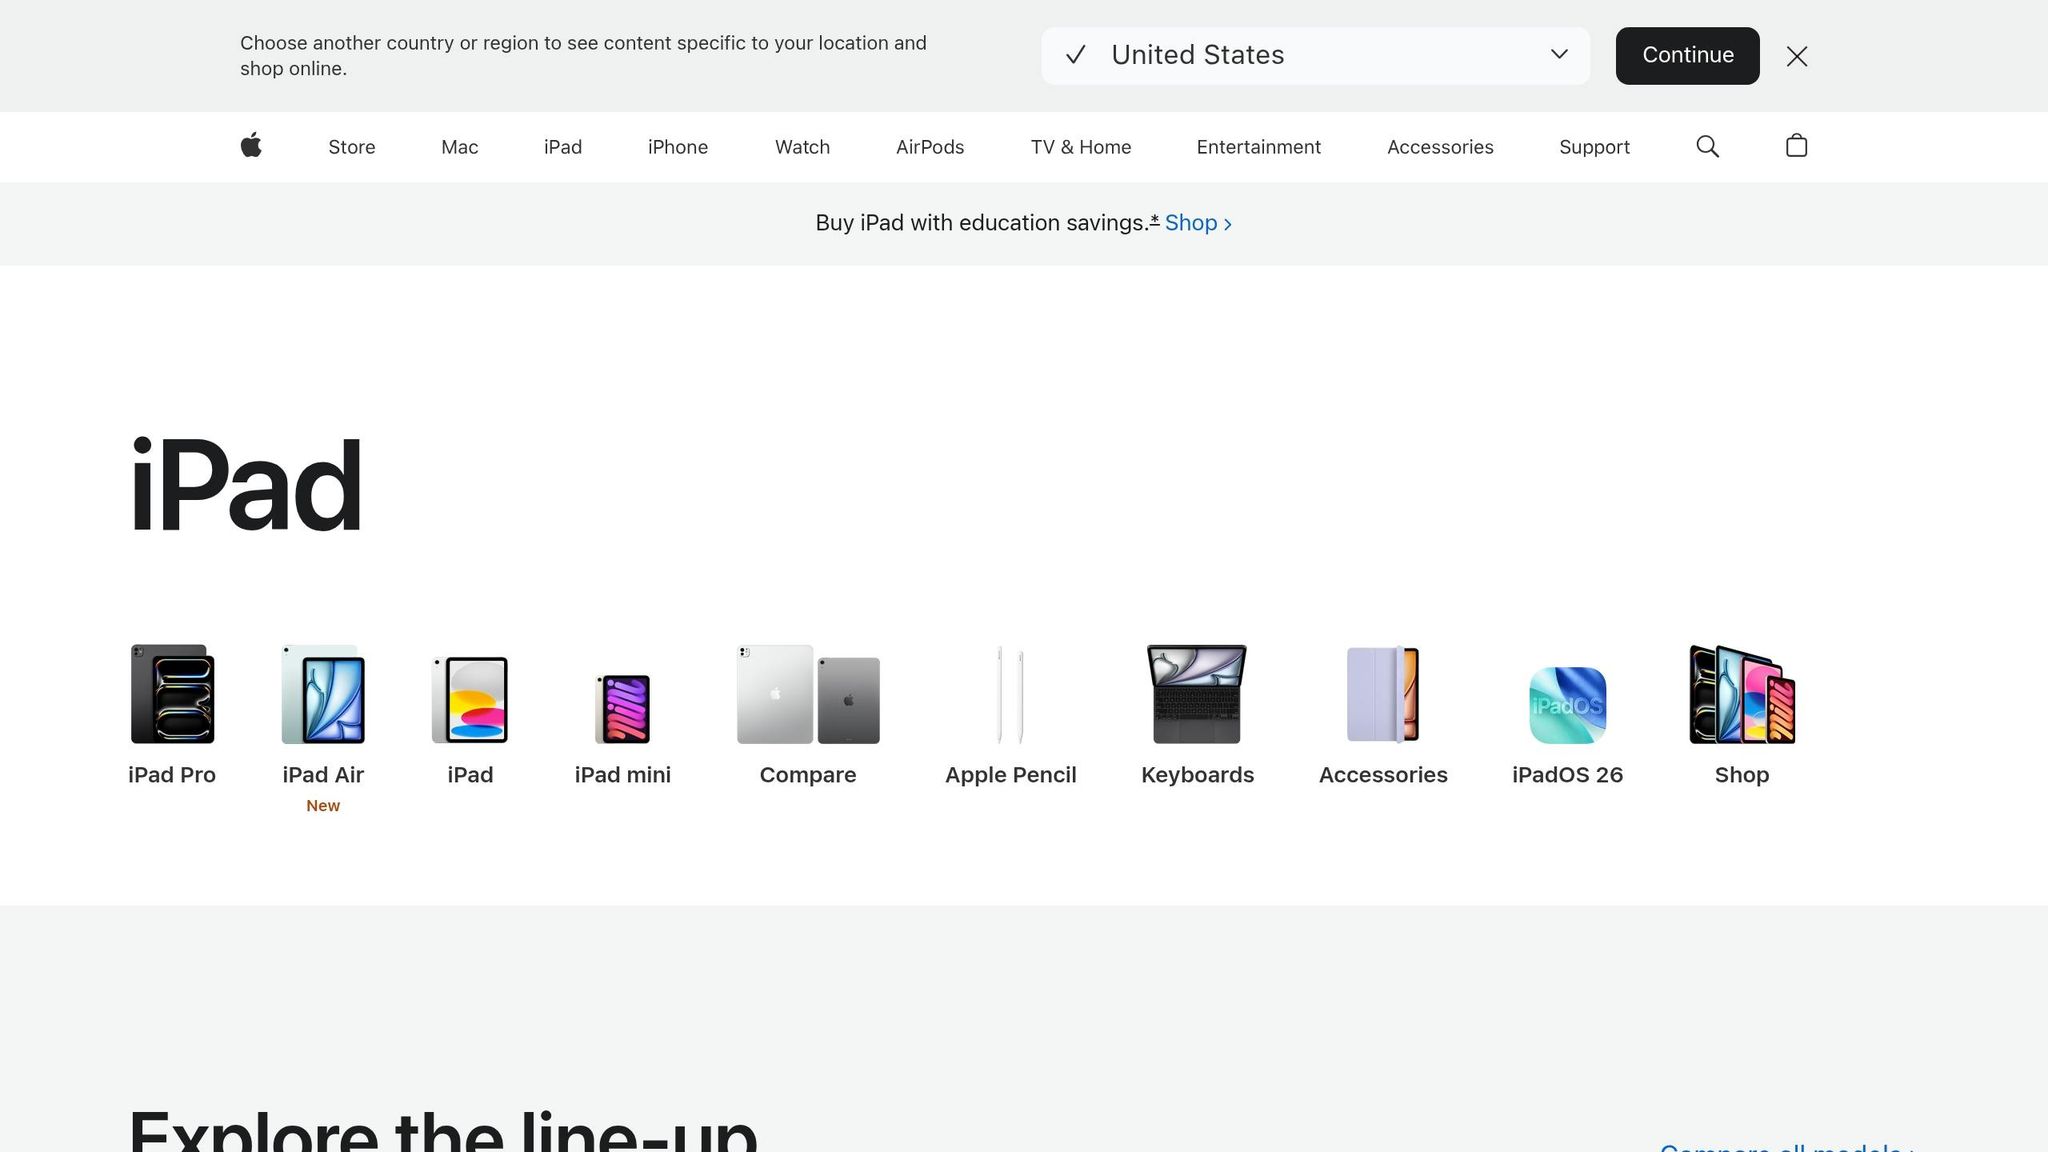
Task: Dismiss the country banner with X icon
Action: tap(1797, 56)
